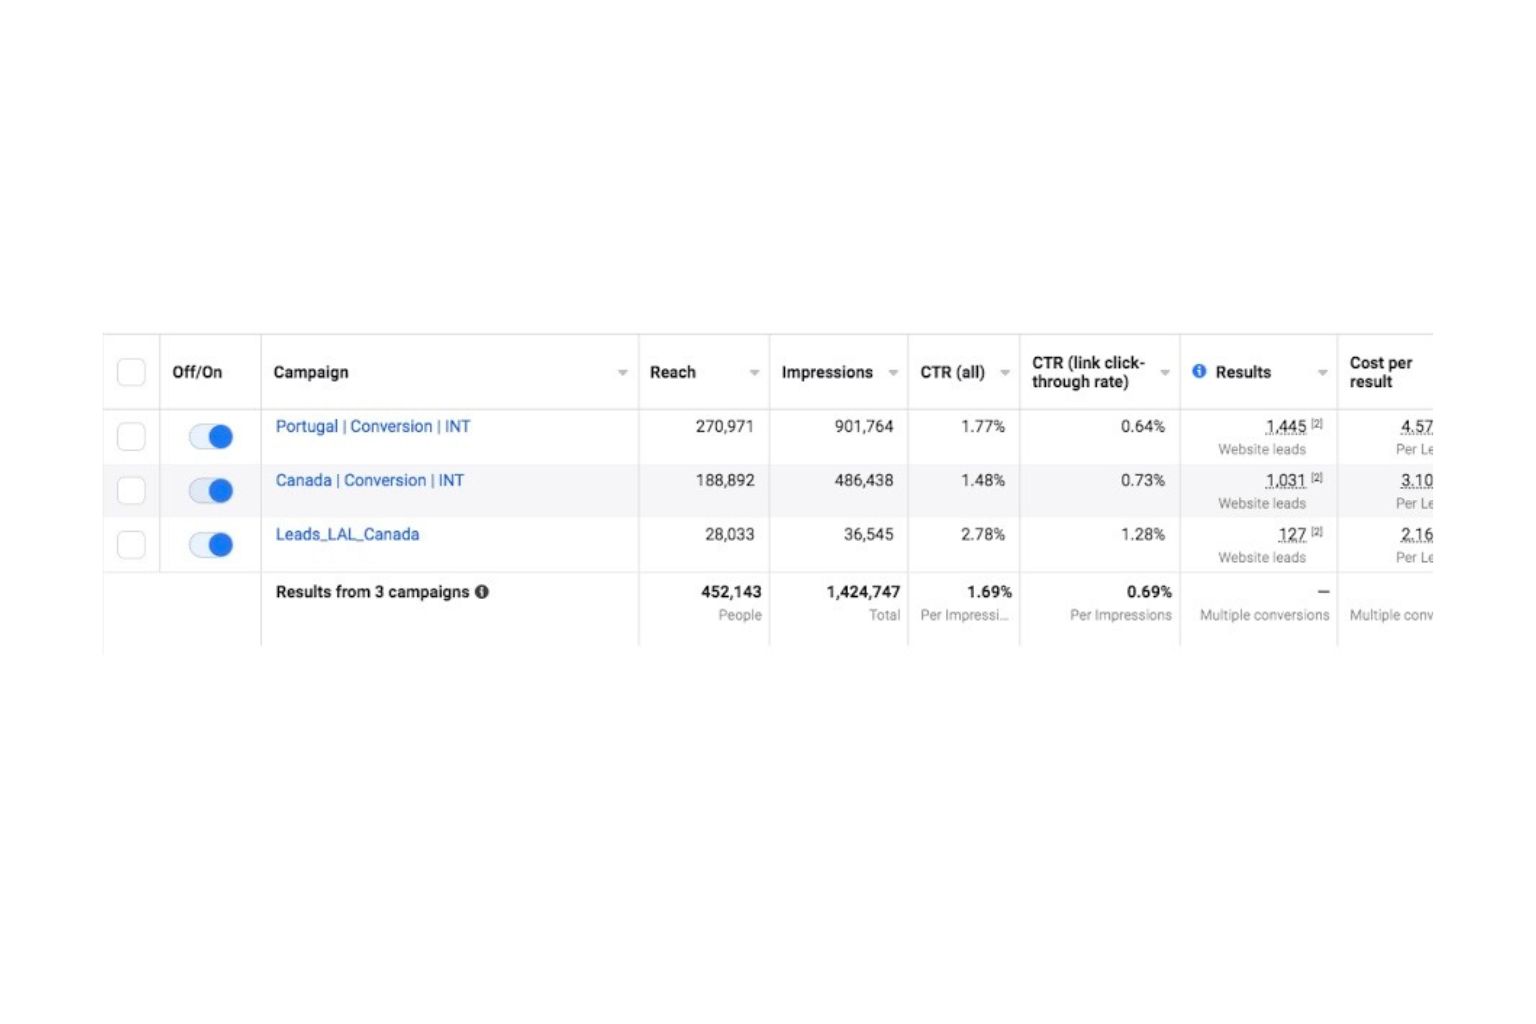The image size is (1536, 1024).
Task: Click the 4.57 cost per result value
Action: click(x=1417, y=427)
